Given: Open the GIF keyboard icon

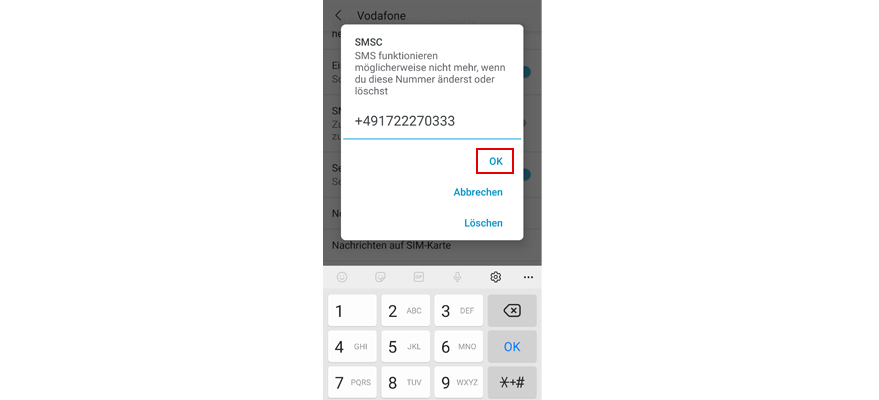Looking at the screenshot, I should pos(419,277).
